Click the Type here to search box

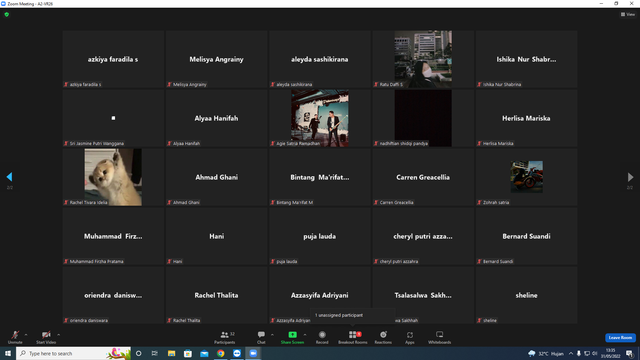[x=73, y=353]
